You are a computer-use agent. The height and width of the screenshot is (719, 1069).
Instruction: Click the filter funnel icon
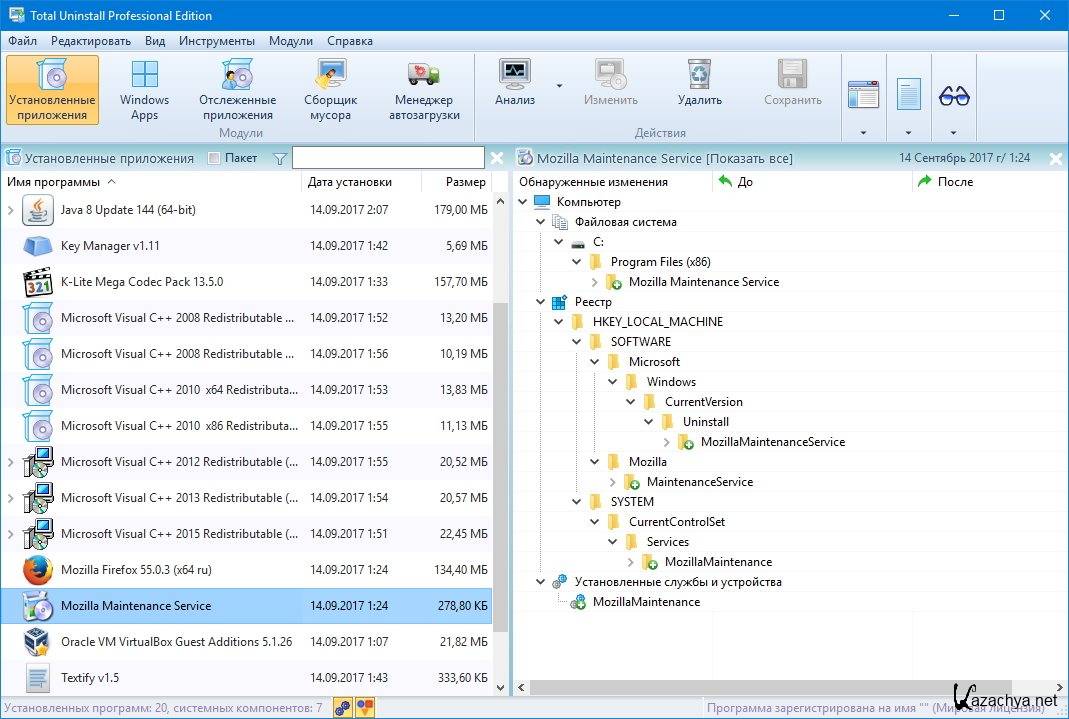coord(280,158)
